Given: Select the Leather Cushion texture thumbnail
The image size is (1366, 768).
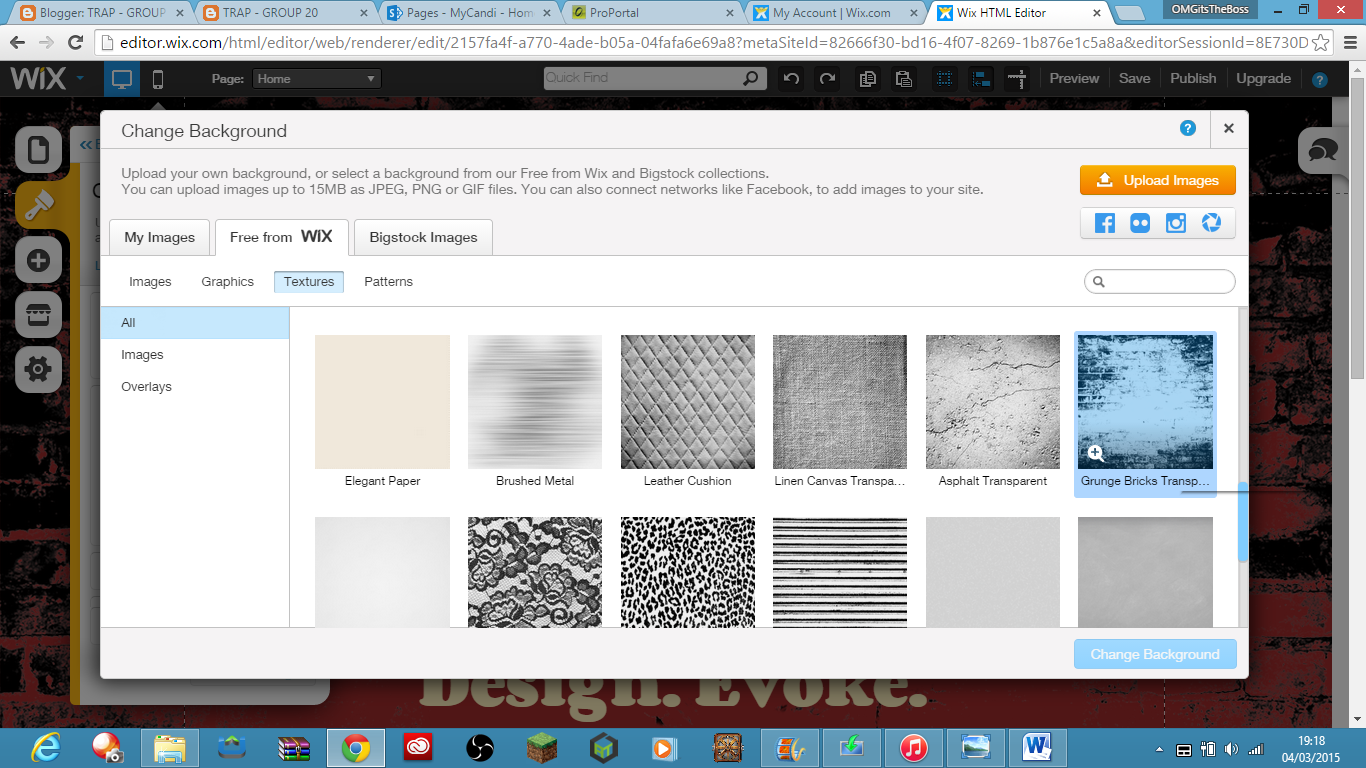Looking at the screenshot, I should [x=688, y=402].
